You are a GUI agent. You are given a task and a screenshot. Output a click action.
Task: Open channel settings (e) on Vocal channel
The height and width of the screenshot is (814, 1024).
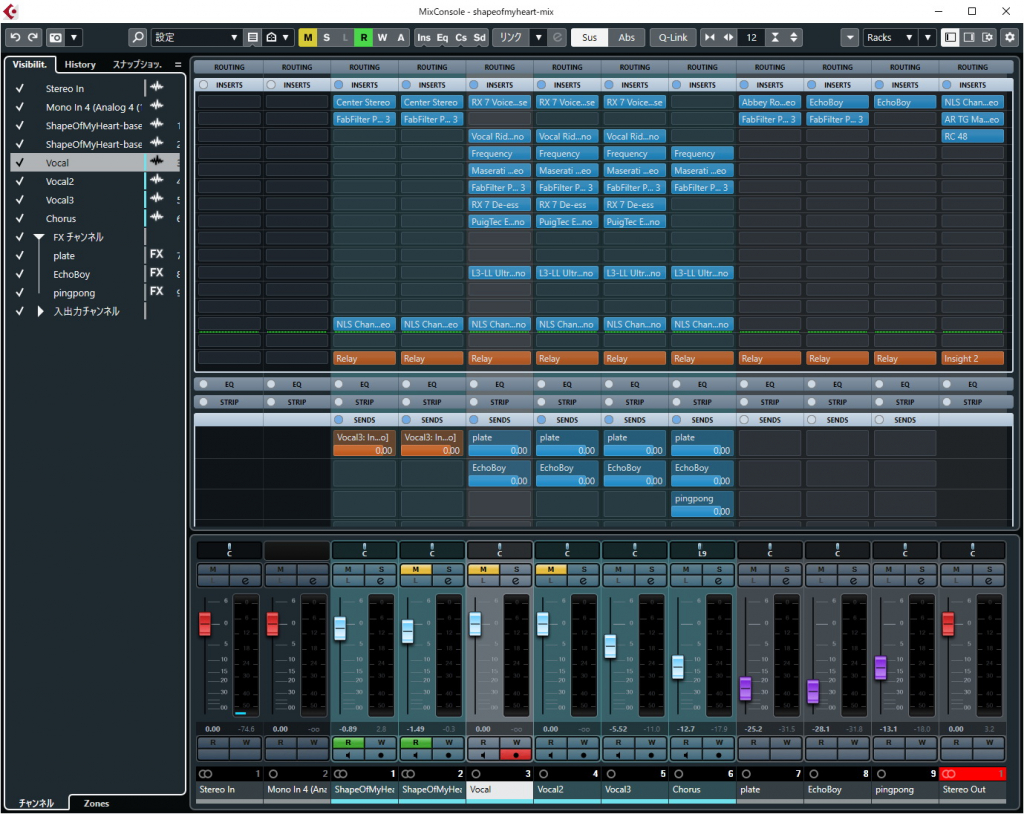click(x=516, y=580)
